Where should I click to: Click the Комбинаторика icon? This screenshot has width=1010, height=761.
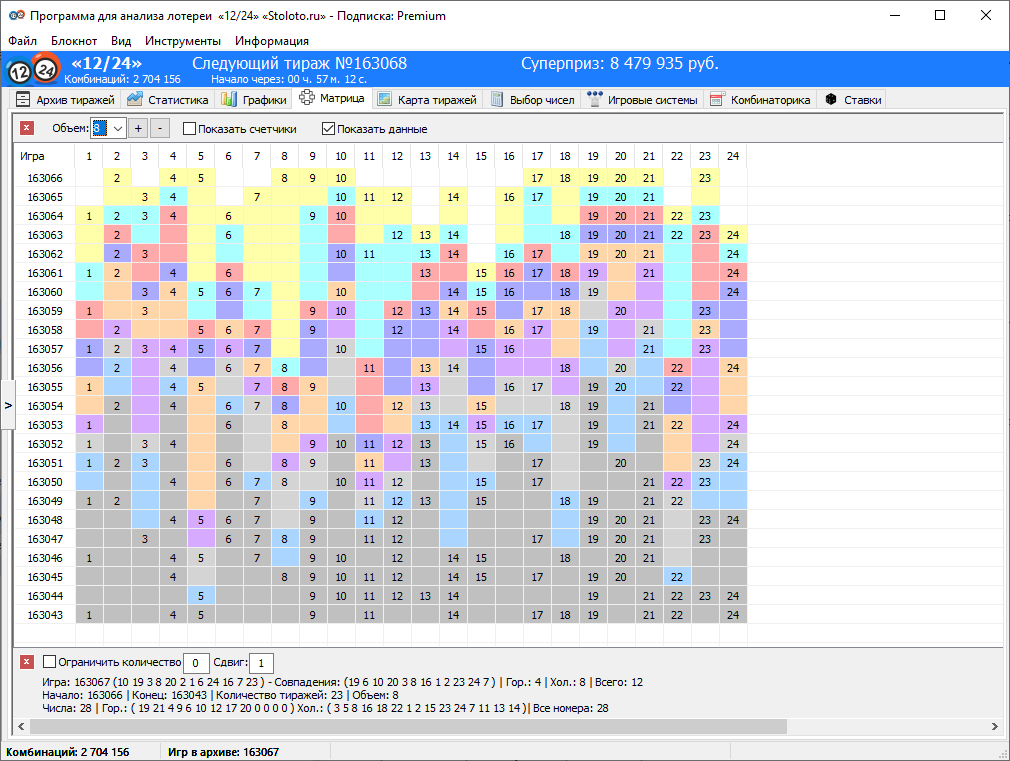[717, 100]
